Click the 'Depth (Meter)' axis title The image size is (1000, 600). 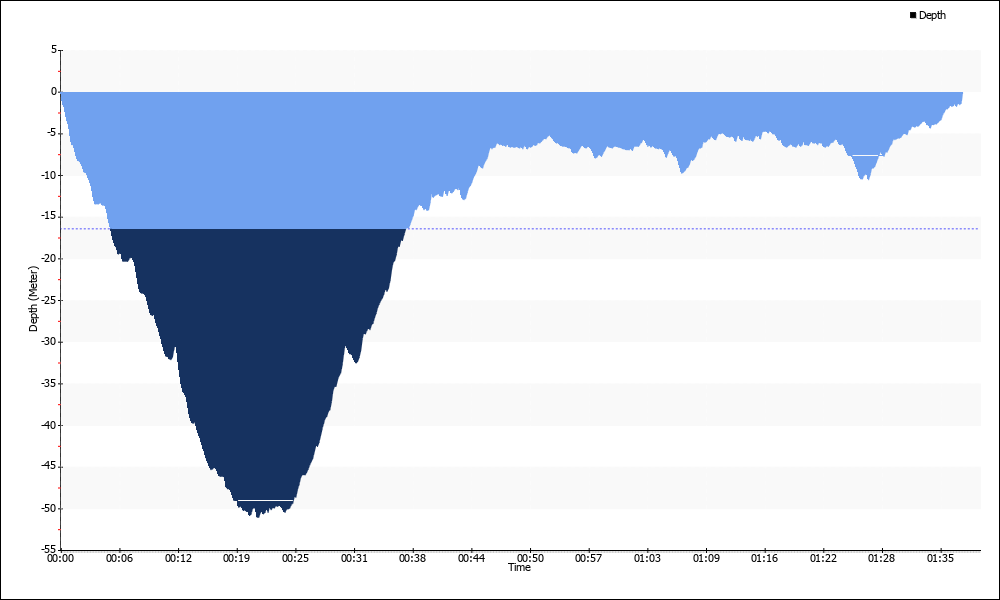click(x=33, y=298)
